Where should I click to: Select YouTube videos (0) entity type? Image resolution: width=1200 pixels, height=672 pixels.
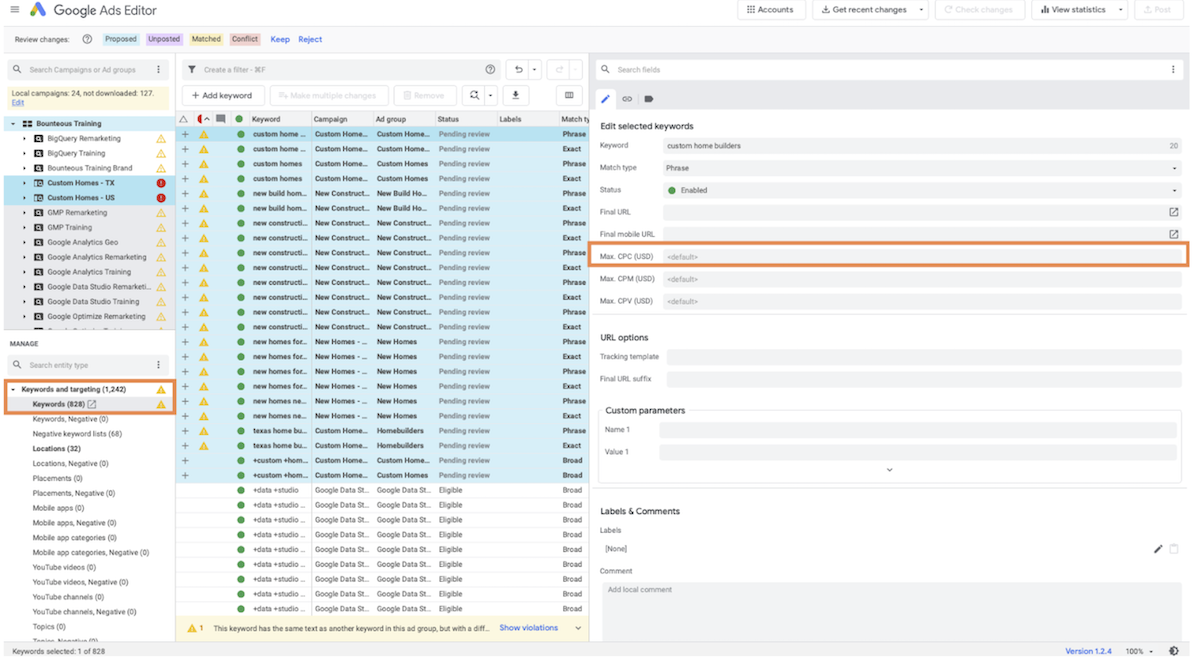[64, 567]
